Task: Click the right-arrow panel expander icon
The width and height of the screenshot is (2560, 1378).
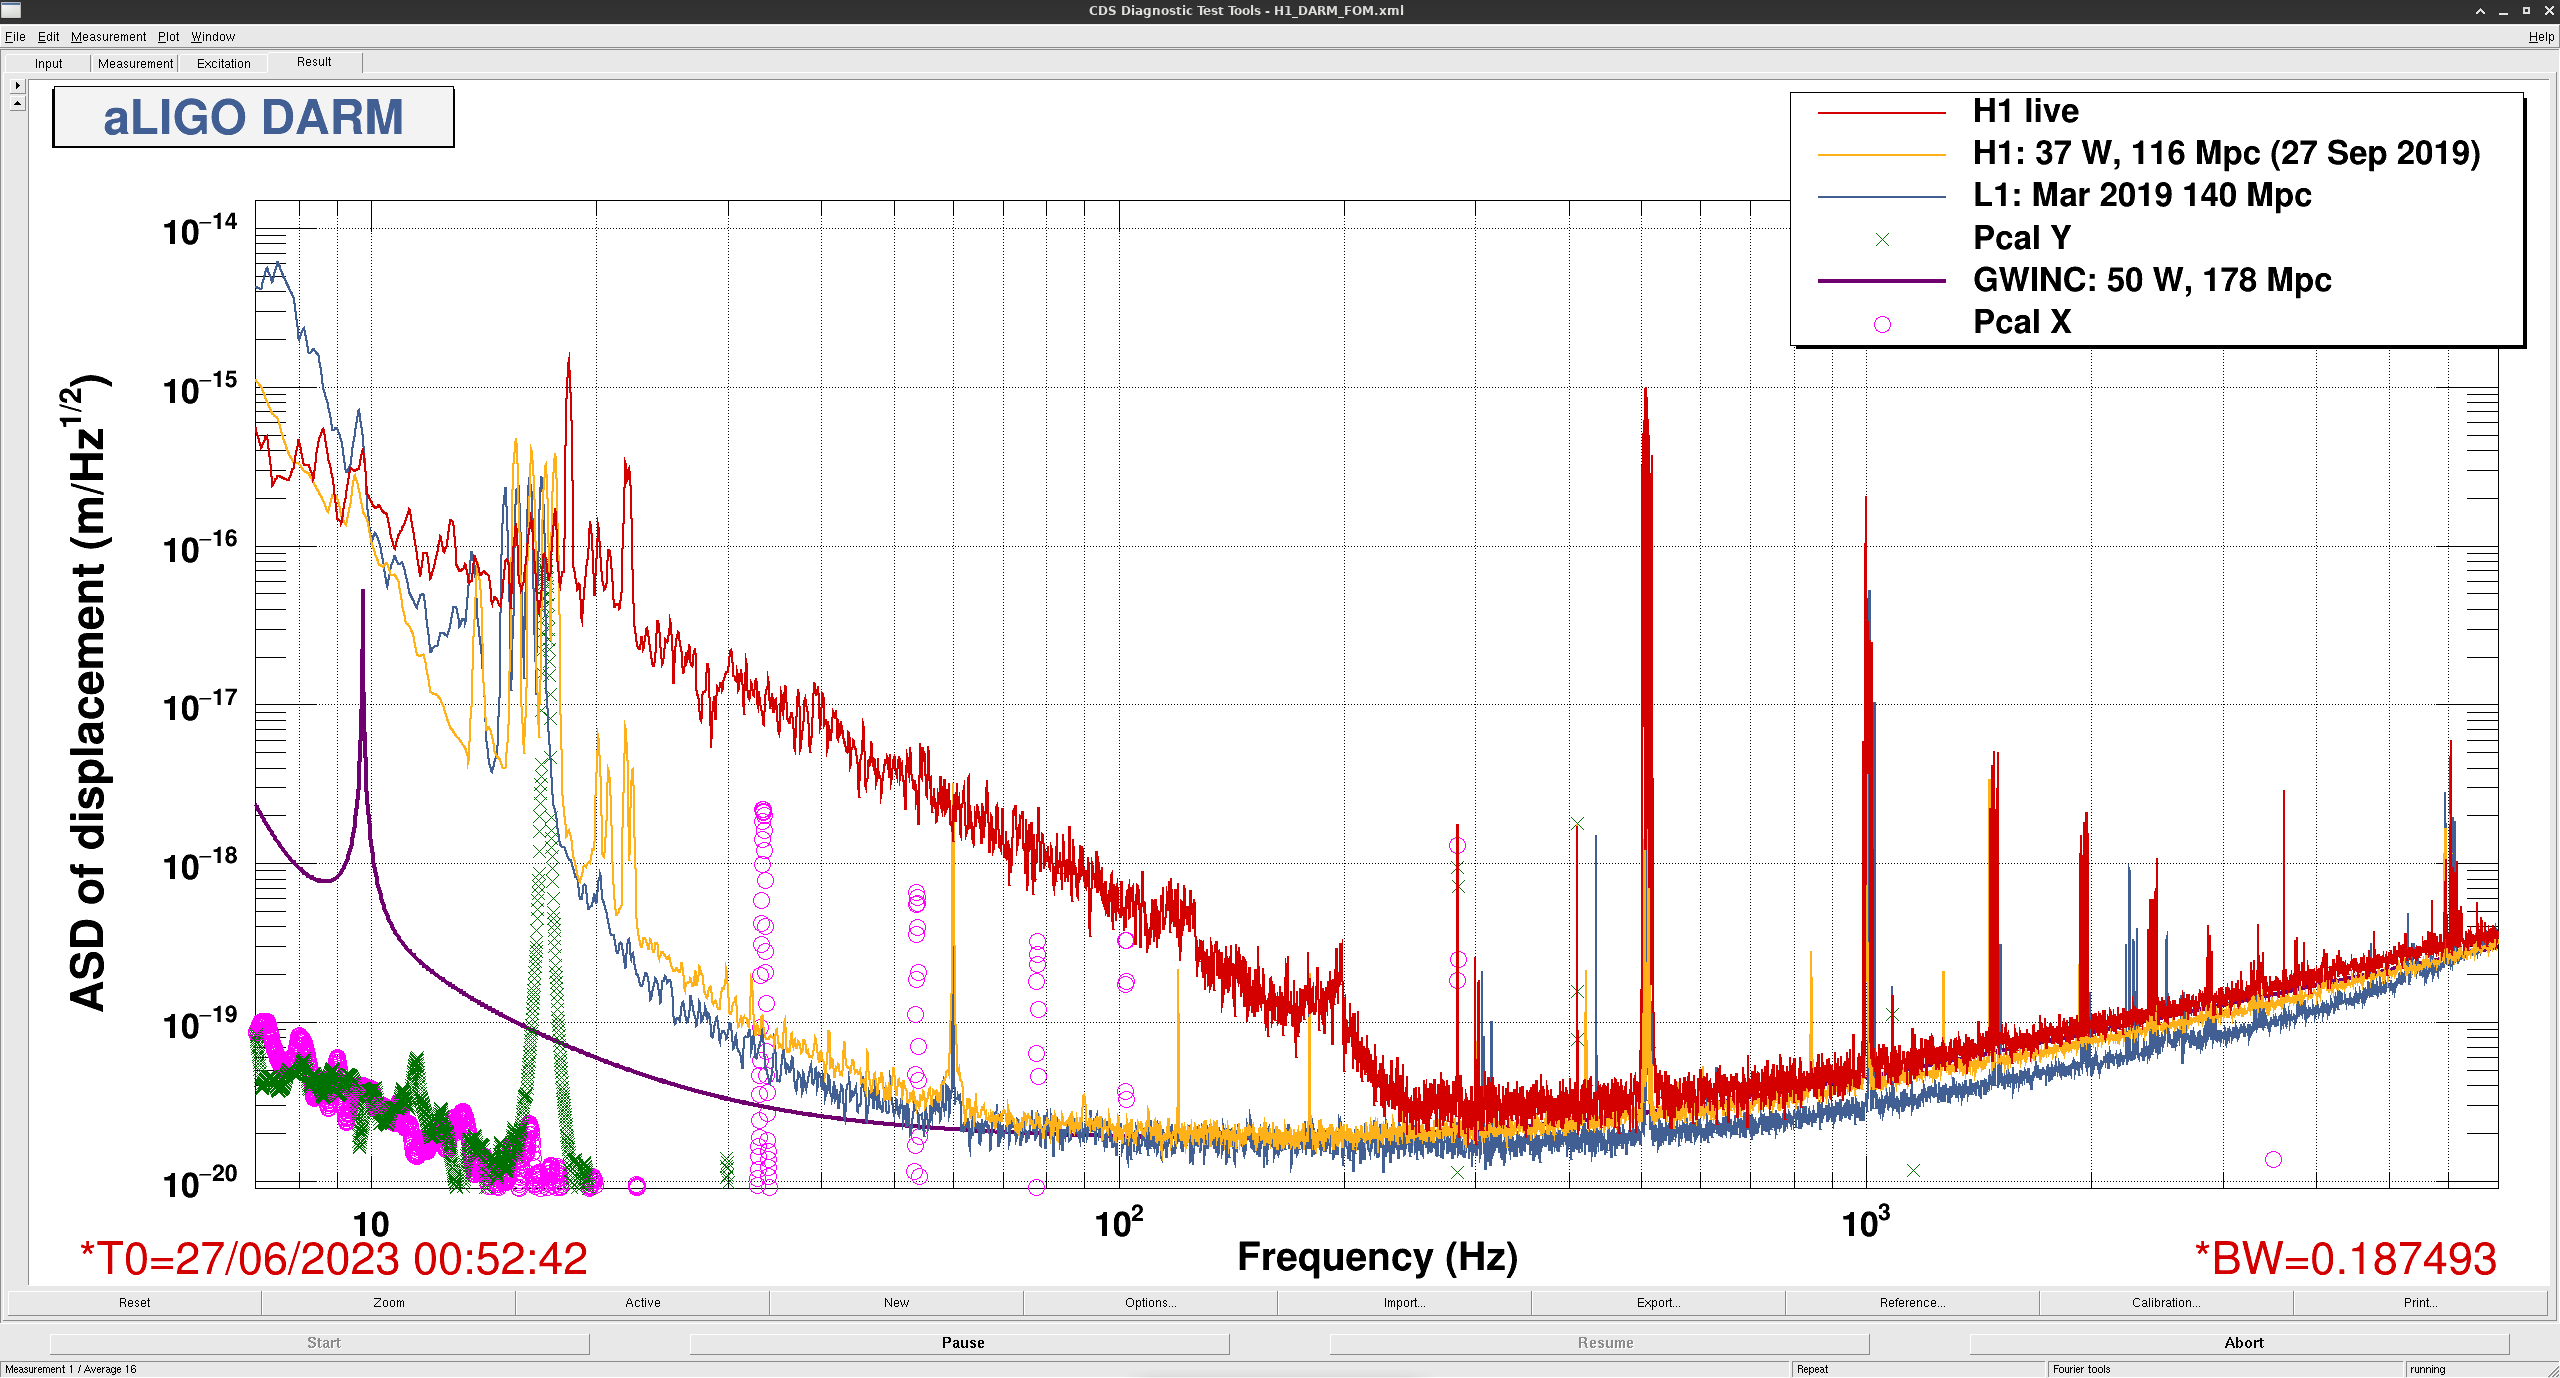Action: (x=17, y=86)
